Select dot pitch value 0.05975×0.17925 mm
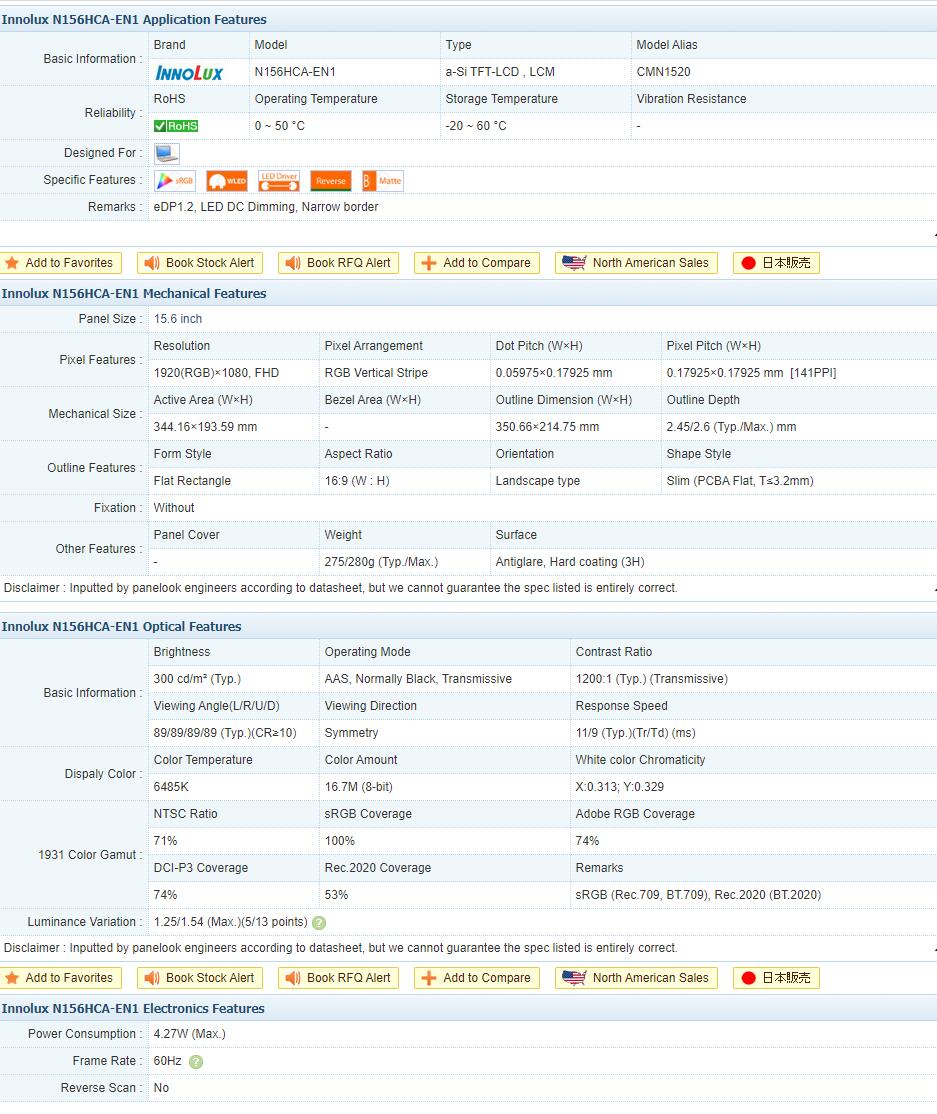The width and height of the screenshot is (937, 1114). [x=554, y=373]
